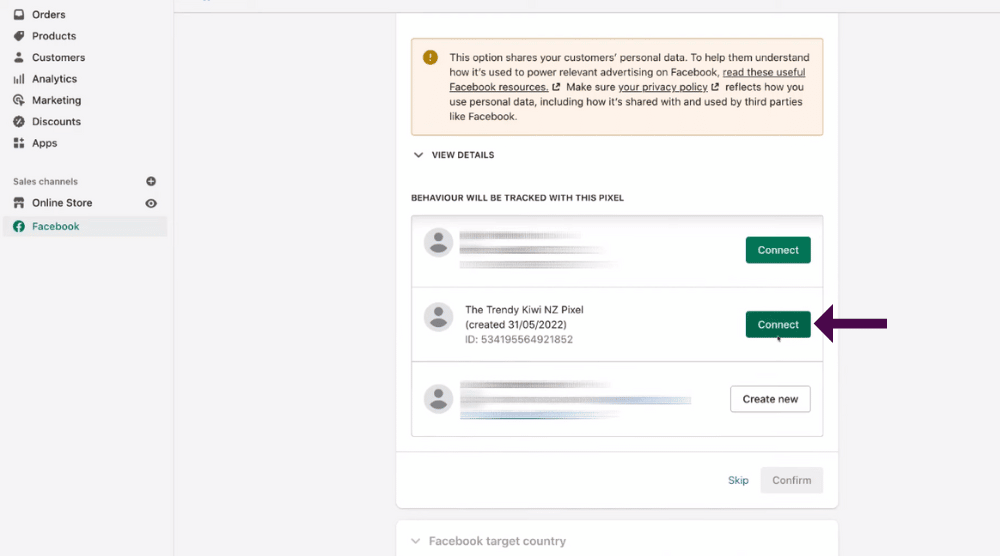1000x556 pixels.
Task: Click the Online Store shop icon
Action: point(19,203)
